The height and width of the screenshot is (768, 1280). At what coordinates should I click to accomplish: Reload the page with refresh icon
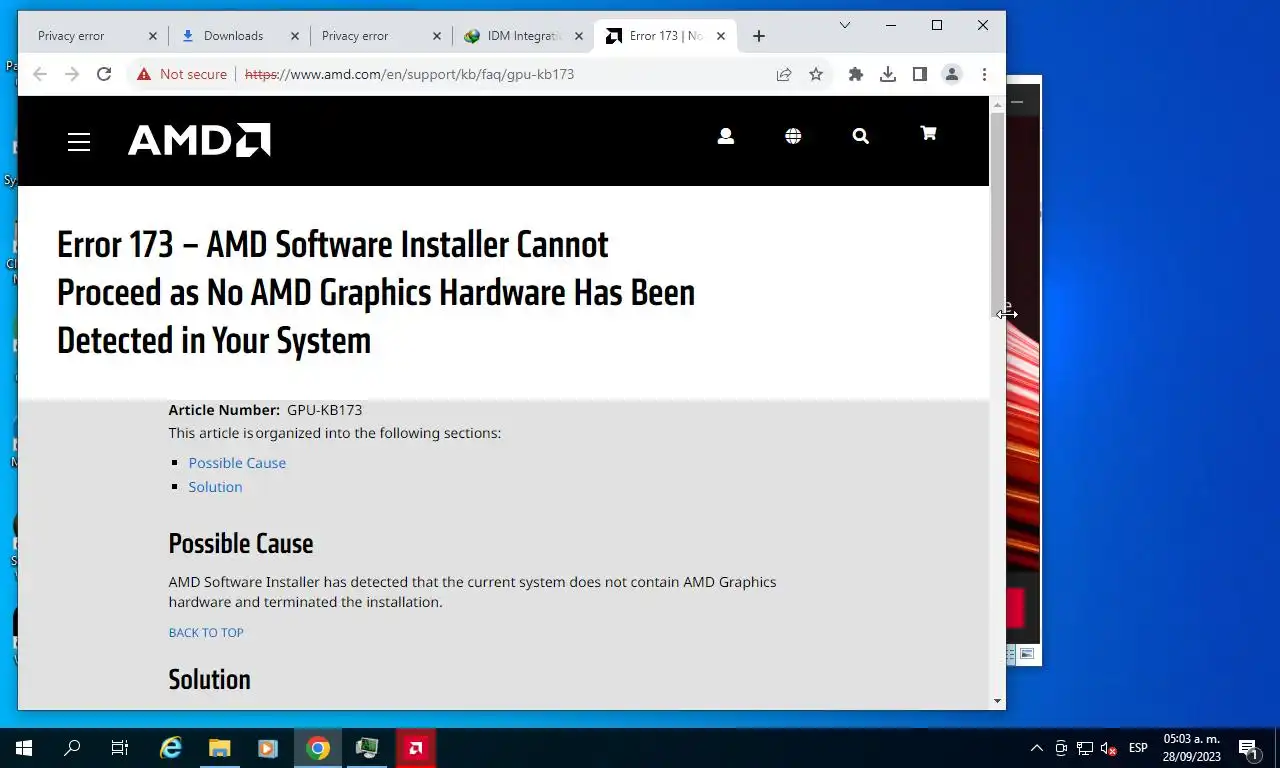(104, 74)
